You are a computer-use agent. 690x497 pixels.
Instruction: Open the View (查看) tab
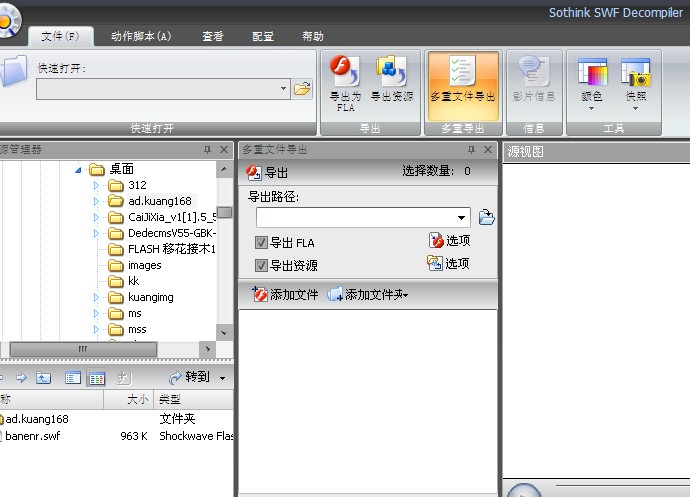pos(213,36)
